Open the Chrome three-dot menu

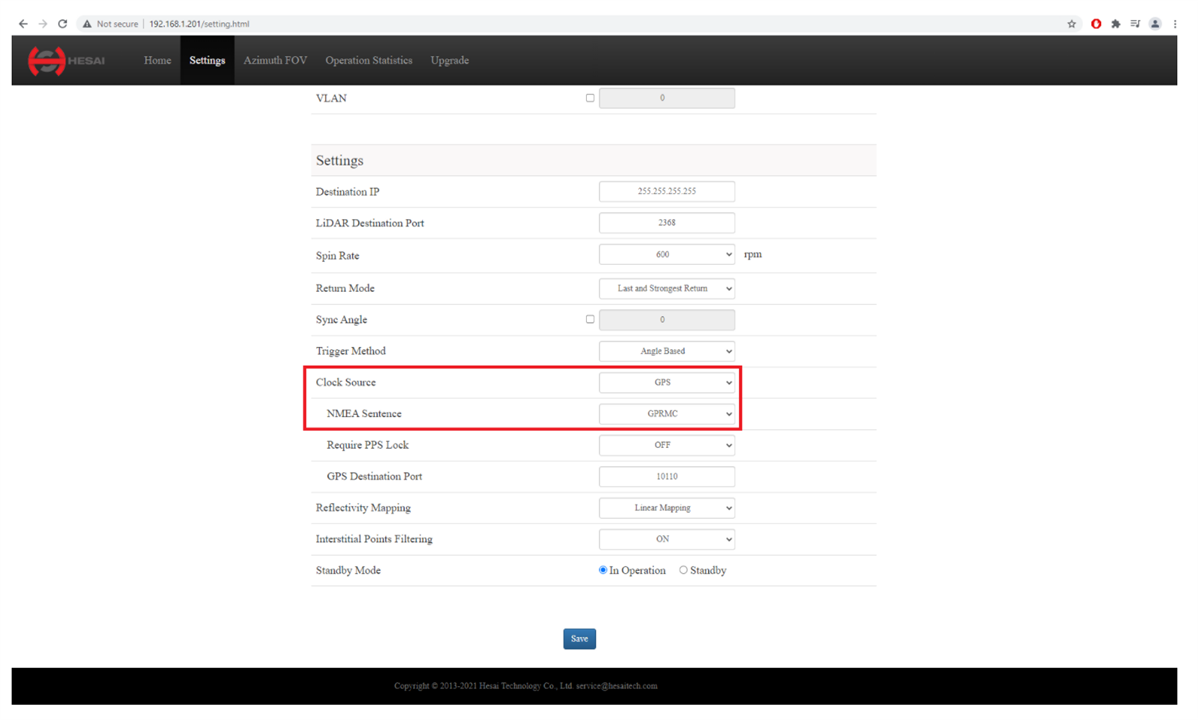click(x=1175, y=24)
